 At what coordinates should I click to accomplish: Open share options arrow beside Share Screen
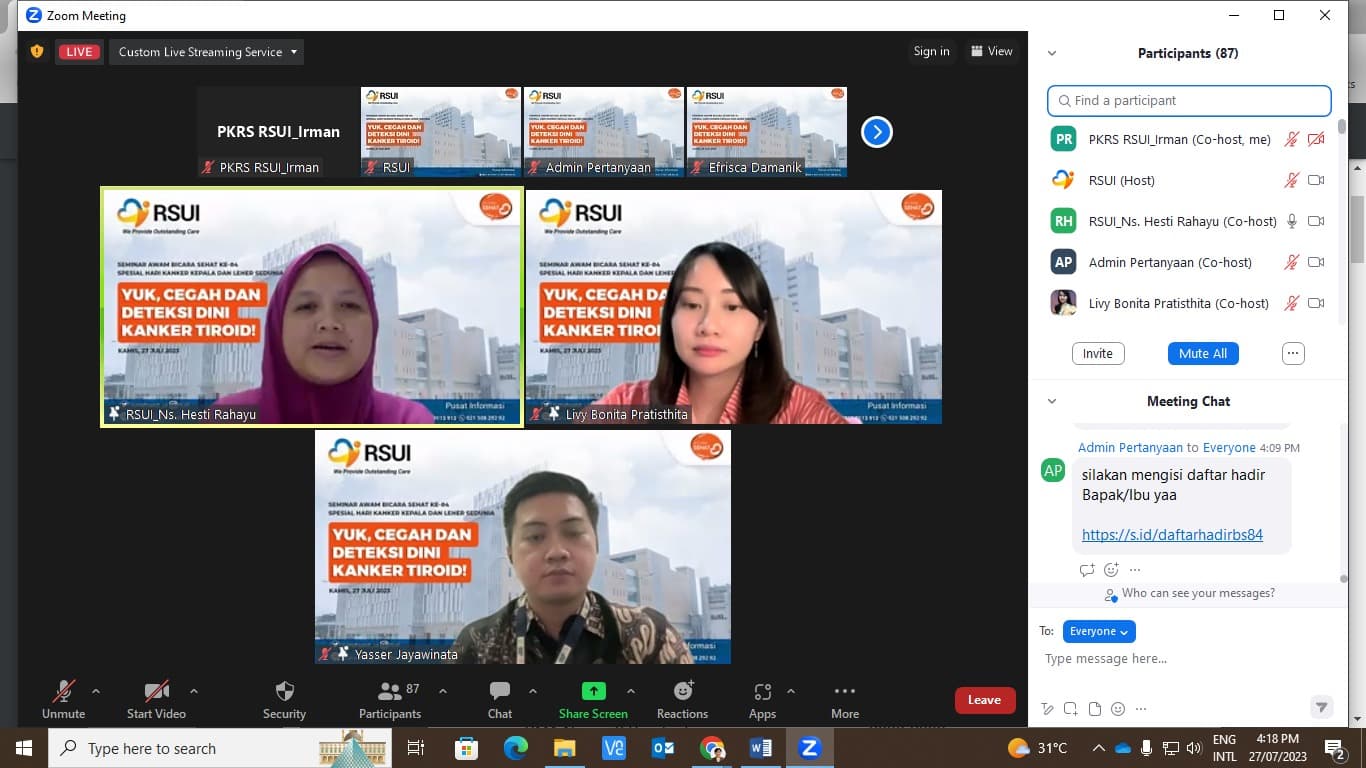[x=631, y=691]
